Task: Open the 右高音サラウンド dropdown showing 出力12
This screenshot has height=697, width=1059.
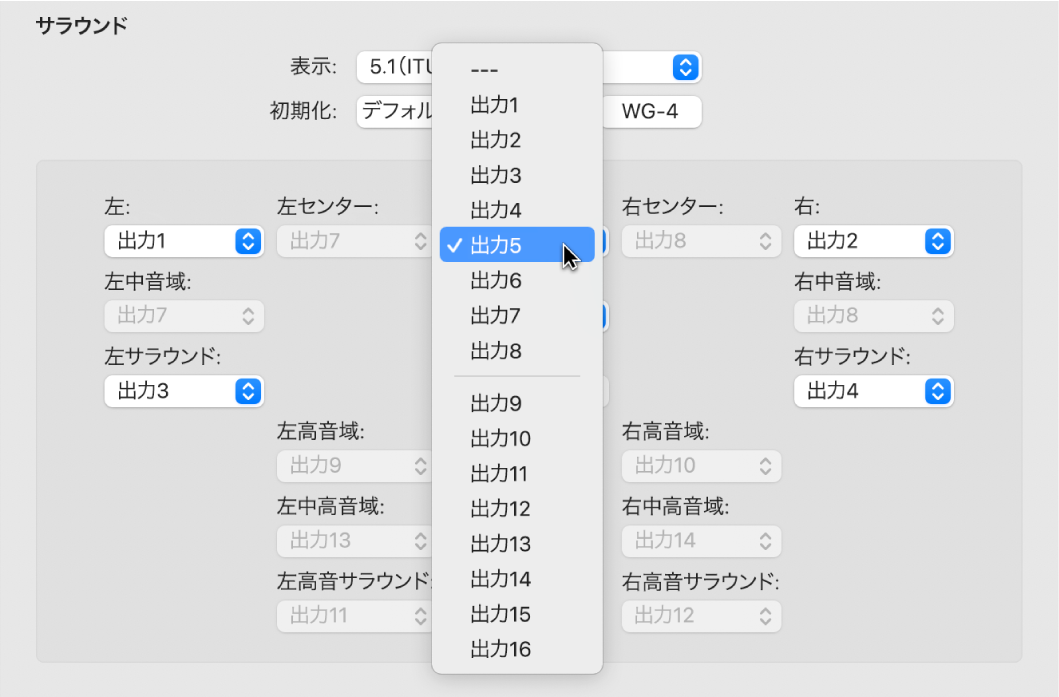Action: click(701, 616)
